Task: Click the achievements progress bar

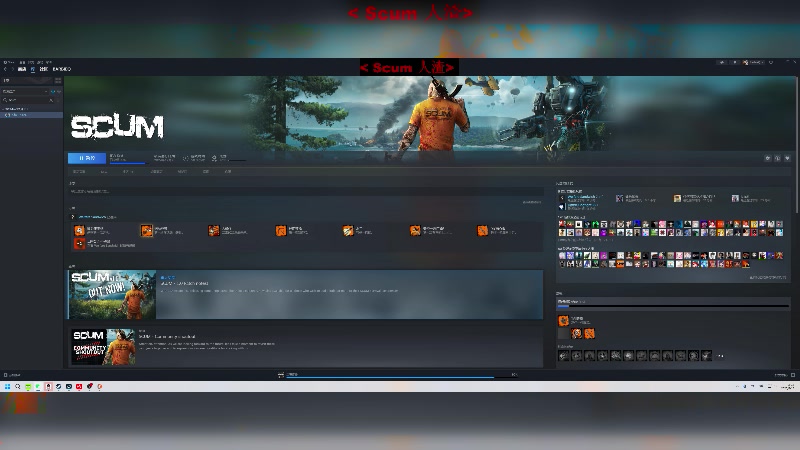Action: coord(673,306)
